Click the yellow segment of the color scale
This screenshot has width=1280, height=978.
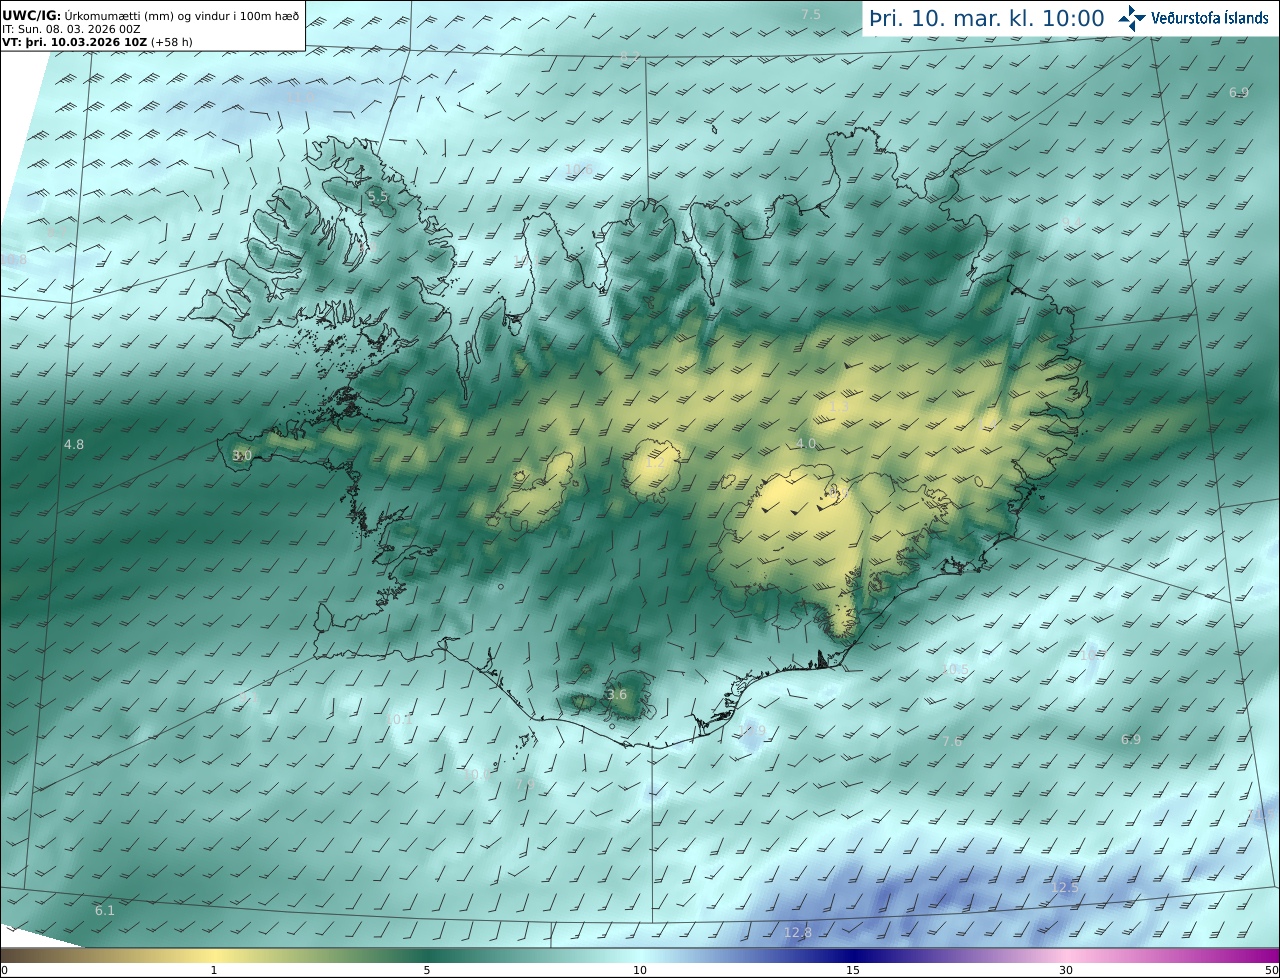[214, 956]
